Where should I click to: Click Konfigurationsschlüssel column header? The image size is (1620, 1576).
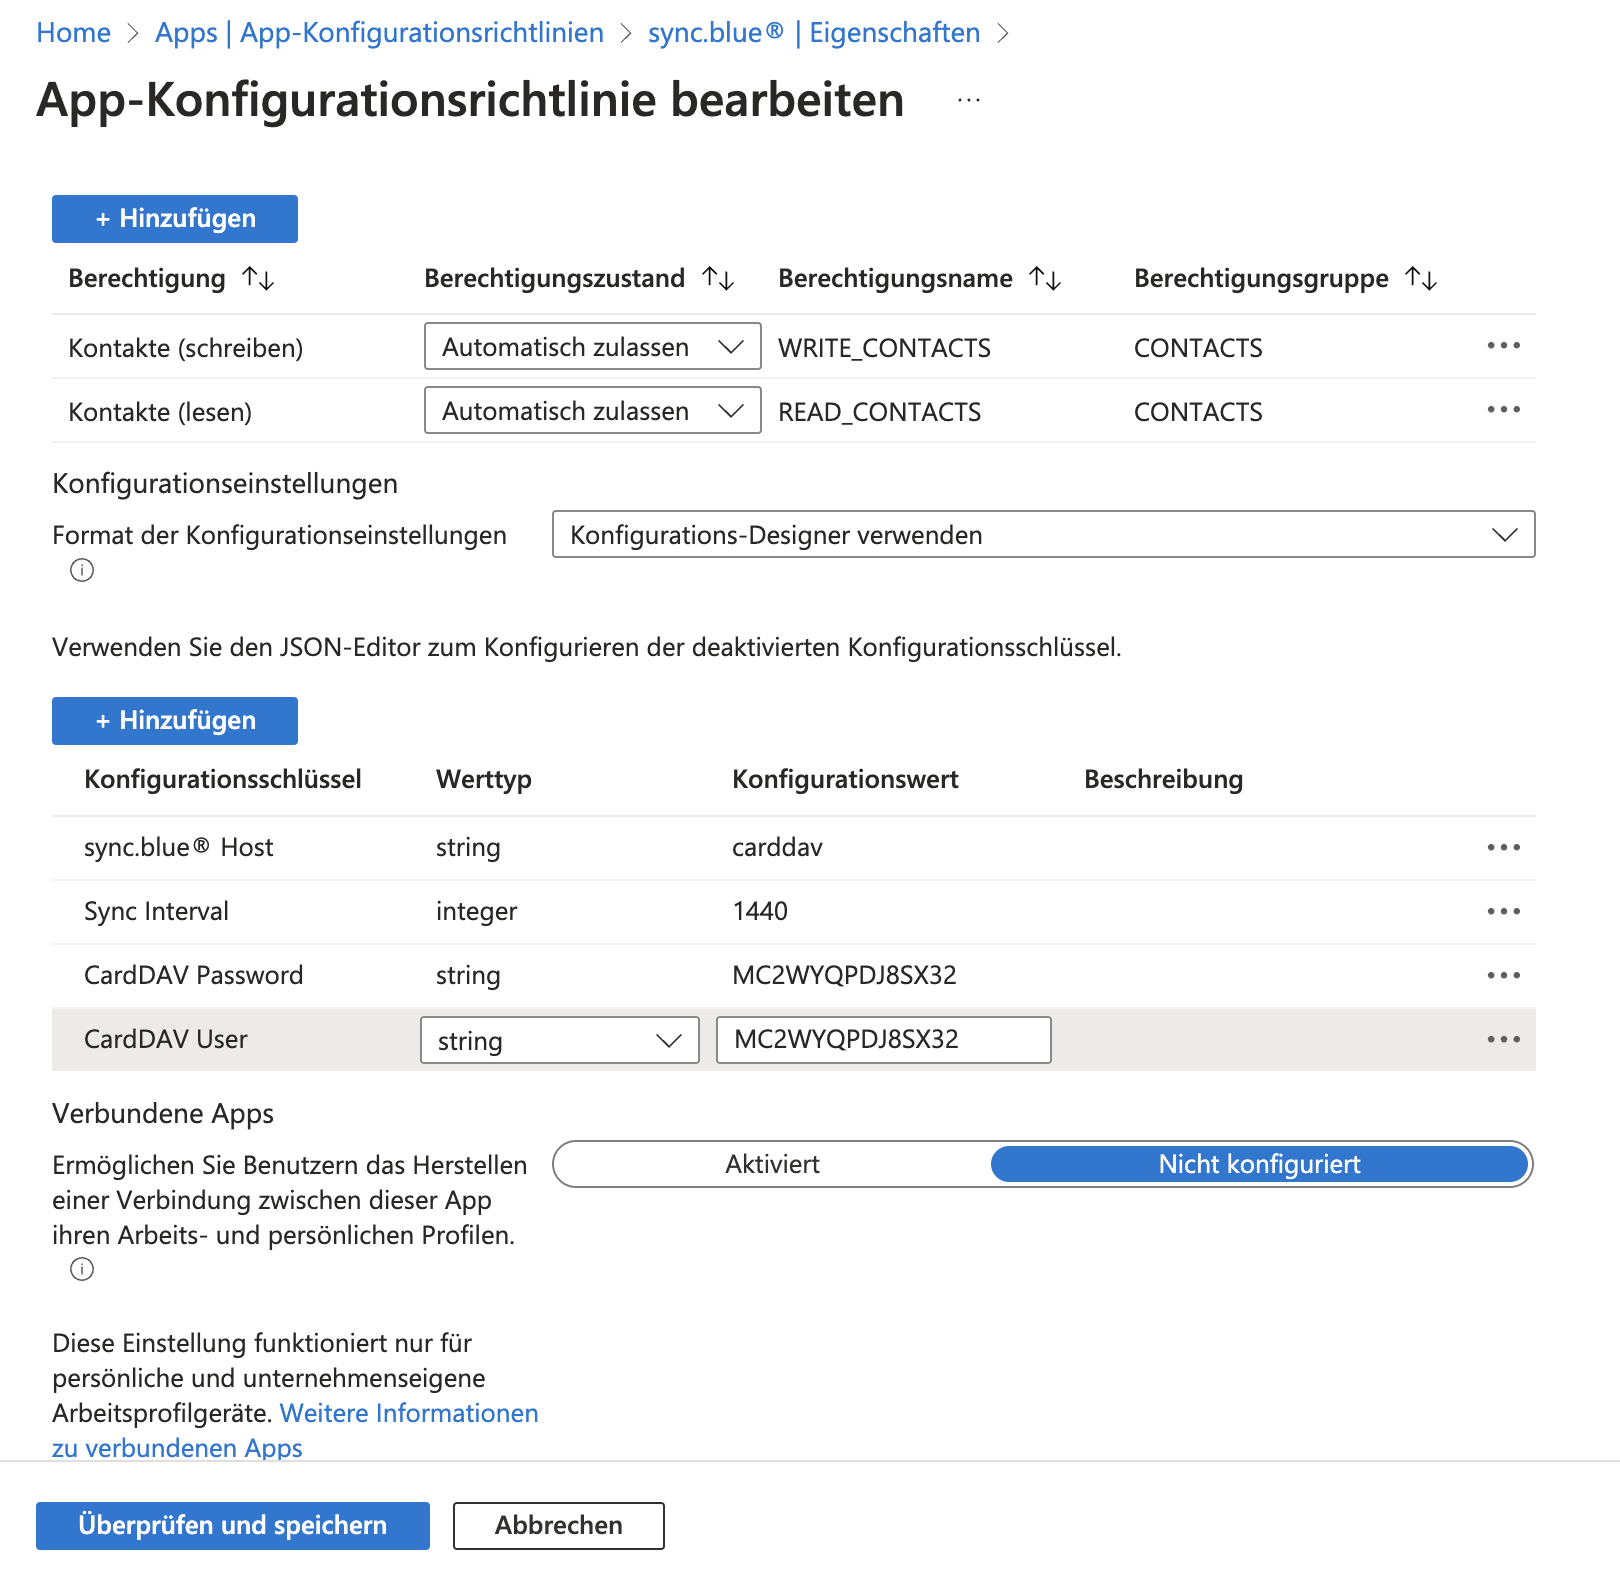(223, 780)
